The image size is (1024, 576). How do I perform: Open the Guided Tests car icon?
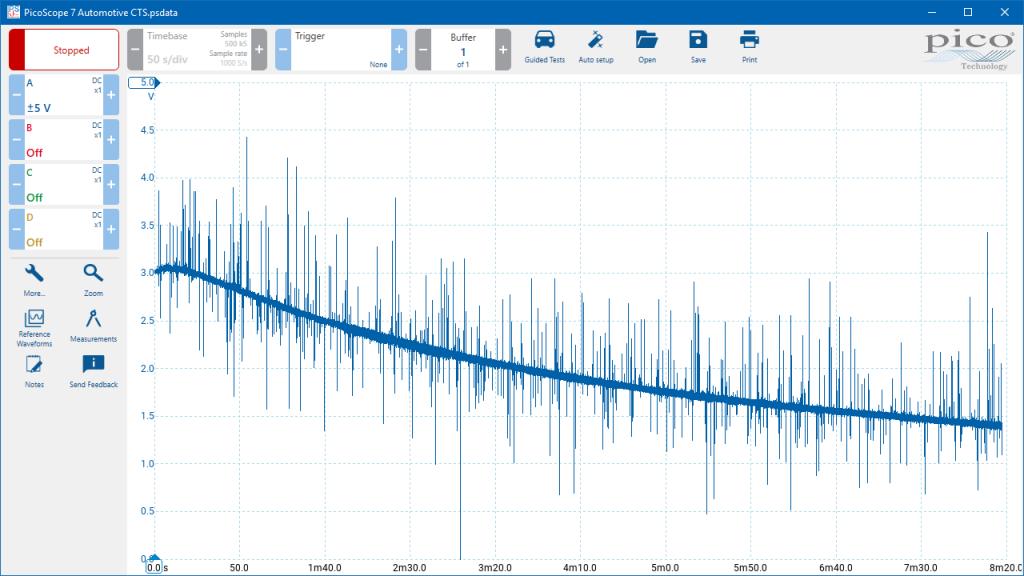544,48
